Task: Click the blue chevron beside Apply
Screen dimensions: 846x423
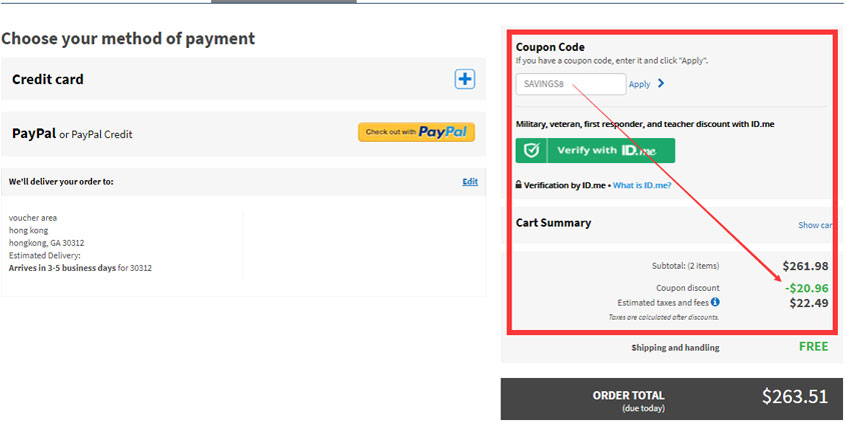Action: 661,84
